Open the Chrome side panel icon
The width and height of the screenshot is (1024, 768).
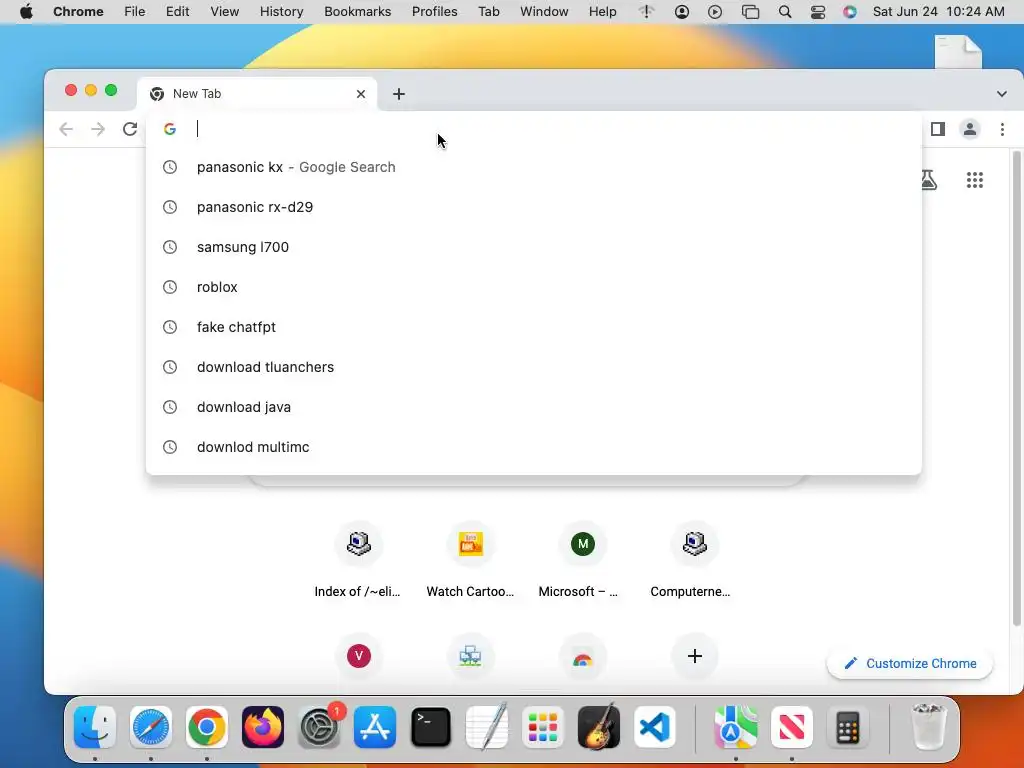938,129
